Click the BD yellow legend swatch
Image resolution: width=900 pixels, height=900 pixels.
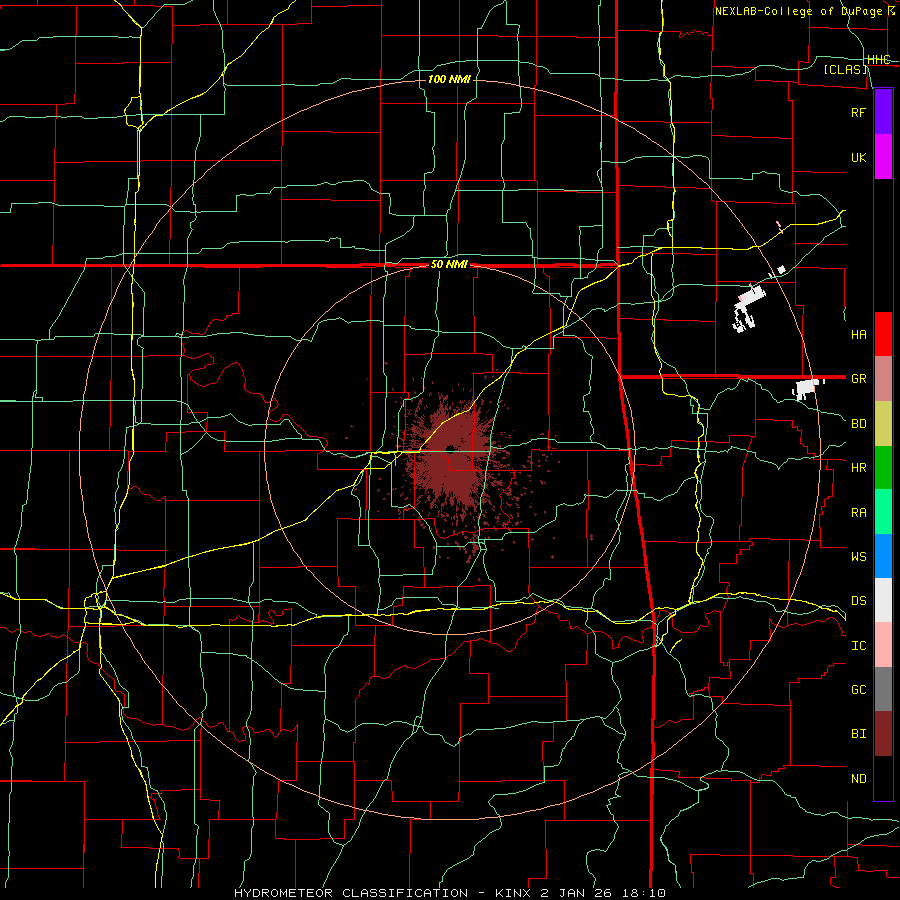point(883,424)
